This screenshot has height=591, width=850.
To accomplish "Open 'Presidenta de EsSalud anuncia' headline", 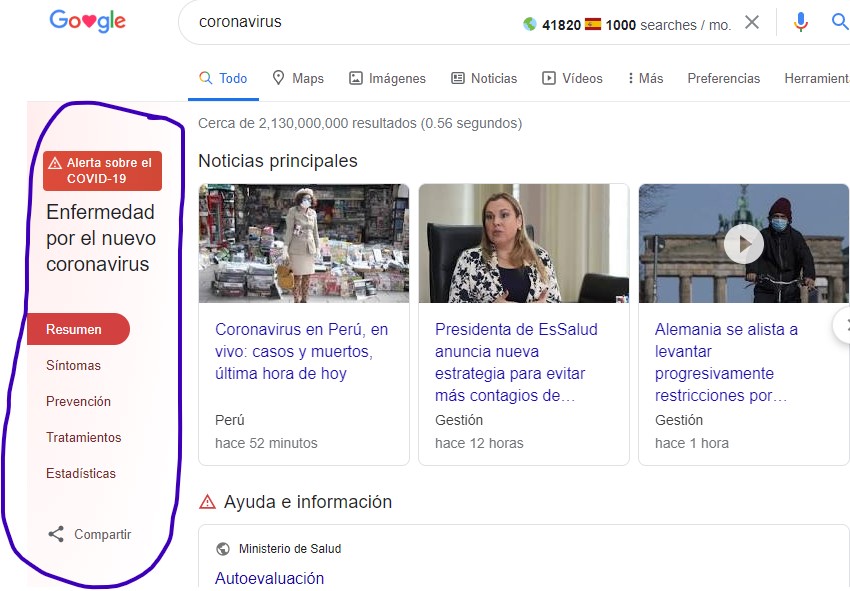I will tap(516, 362).
